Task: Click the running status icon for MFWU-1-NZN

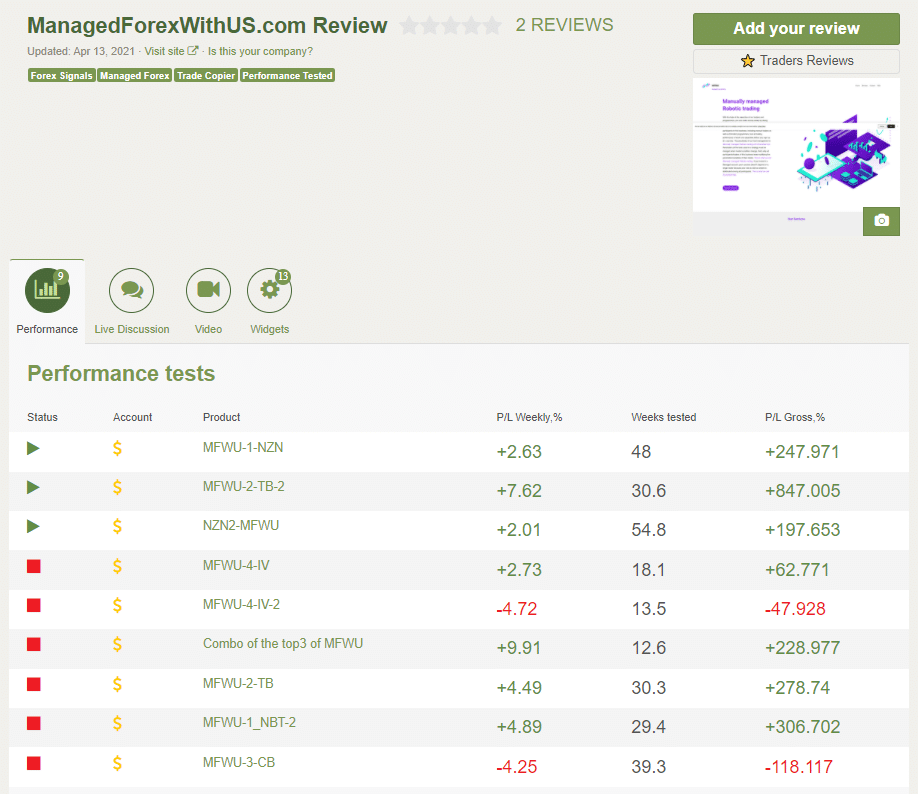Action: click(33, 449)
